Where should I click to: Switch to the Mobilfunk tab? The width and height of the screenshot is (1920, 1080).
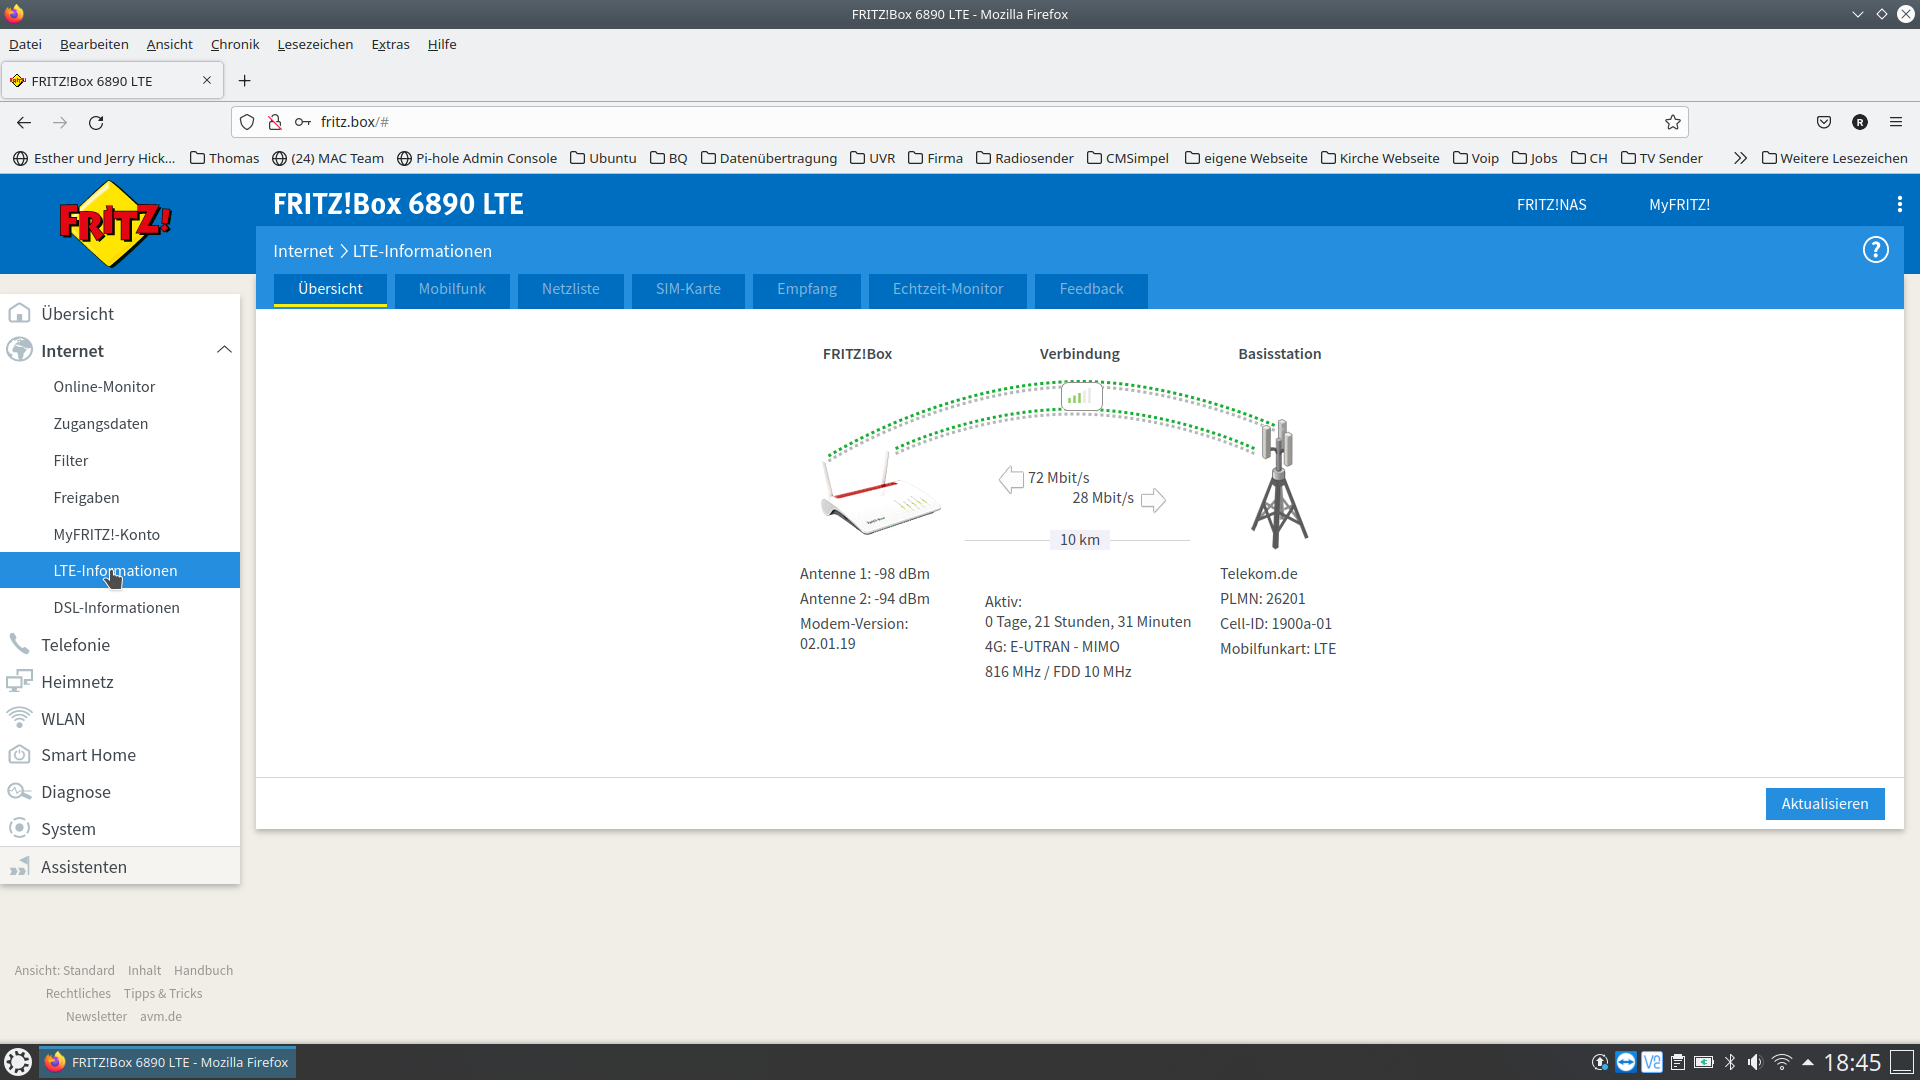pyautogui.click(x=452, y=289)
